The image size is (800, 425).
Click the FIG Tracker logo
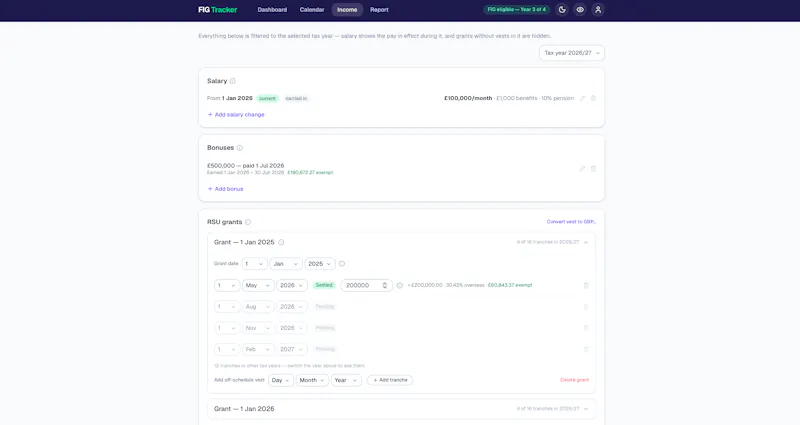(217, 10)
